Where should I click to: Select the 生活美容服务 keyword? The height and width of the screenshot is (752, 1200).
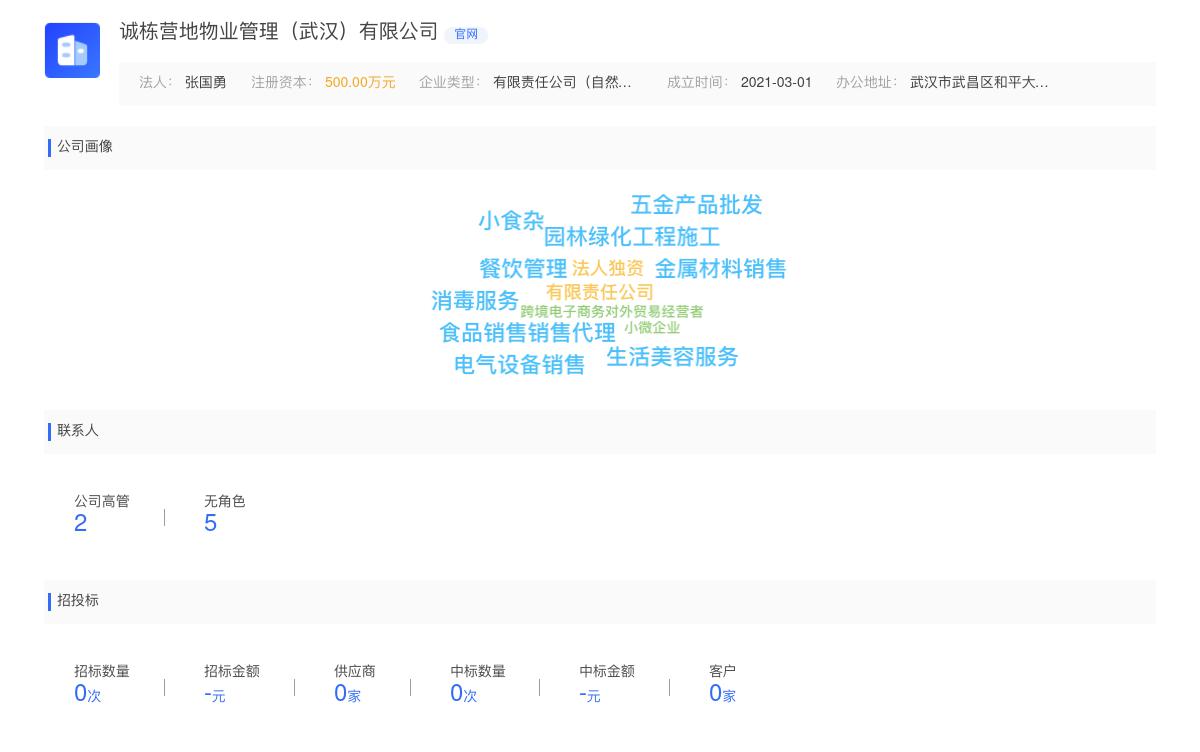(672, 357)
